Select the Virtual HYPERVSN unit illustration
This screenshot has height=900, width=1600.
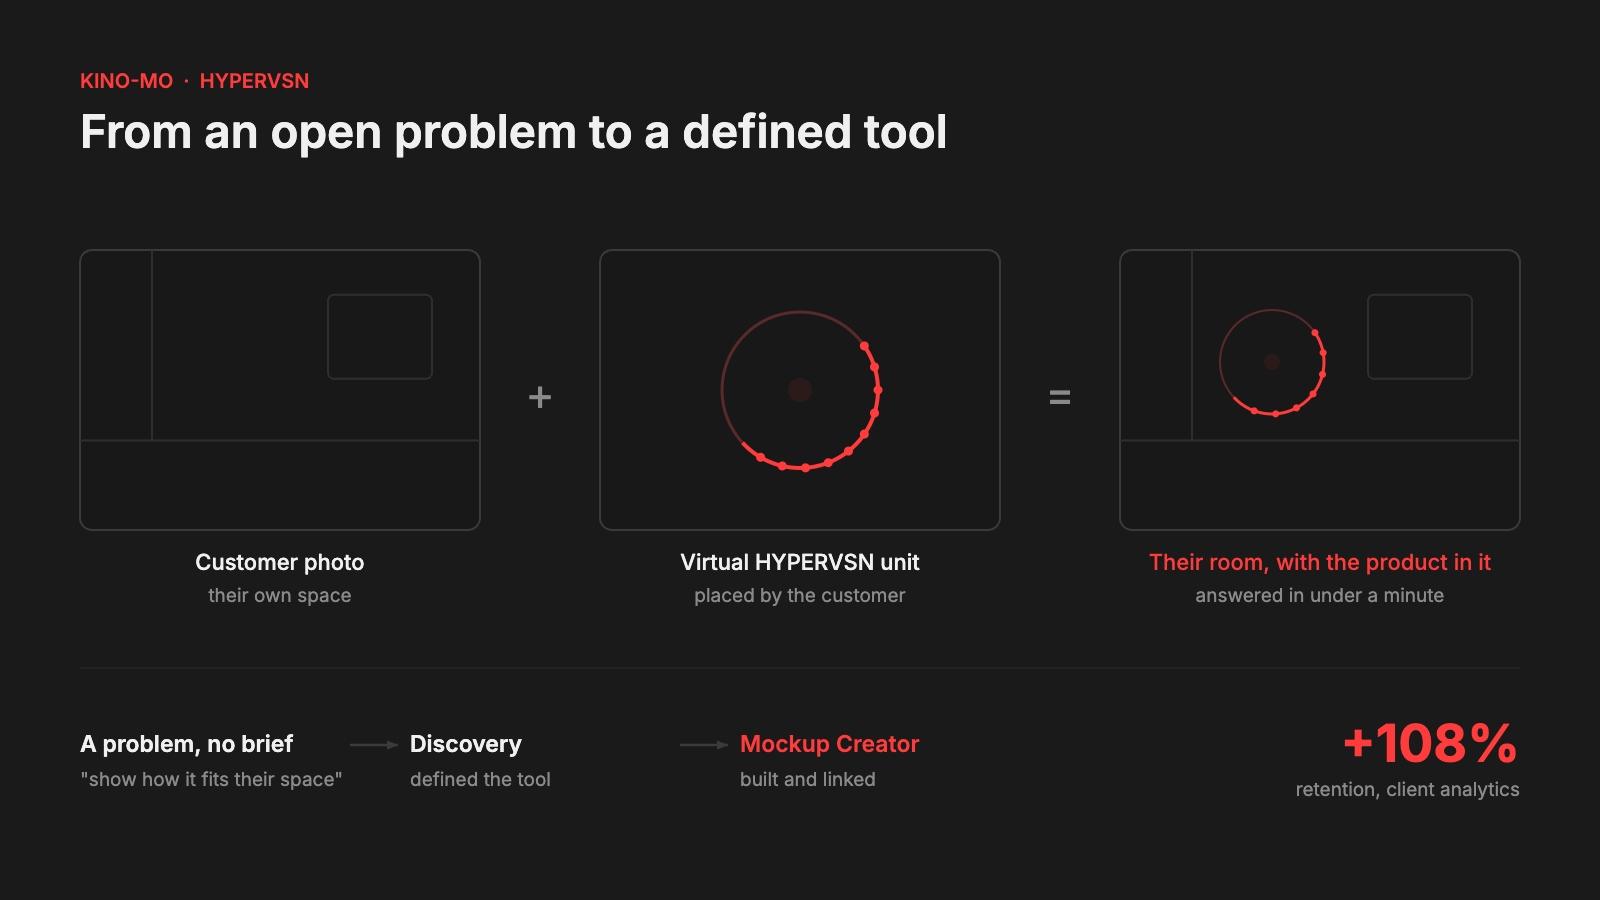(800, 390)
